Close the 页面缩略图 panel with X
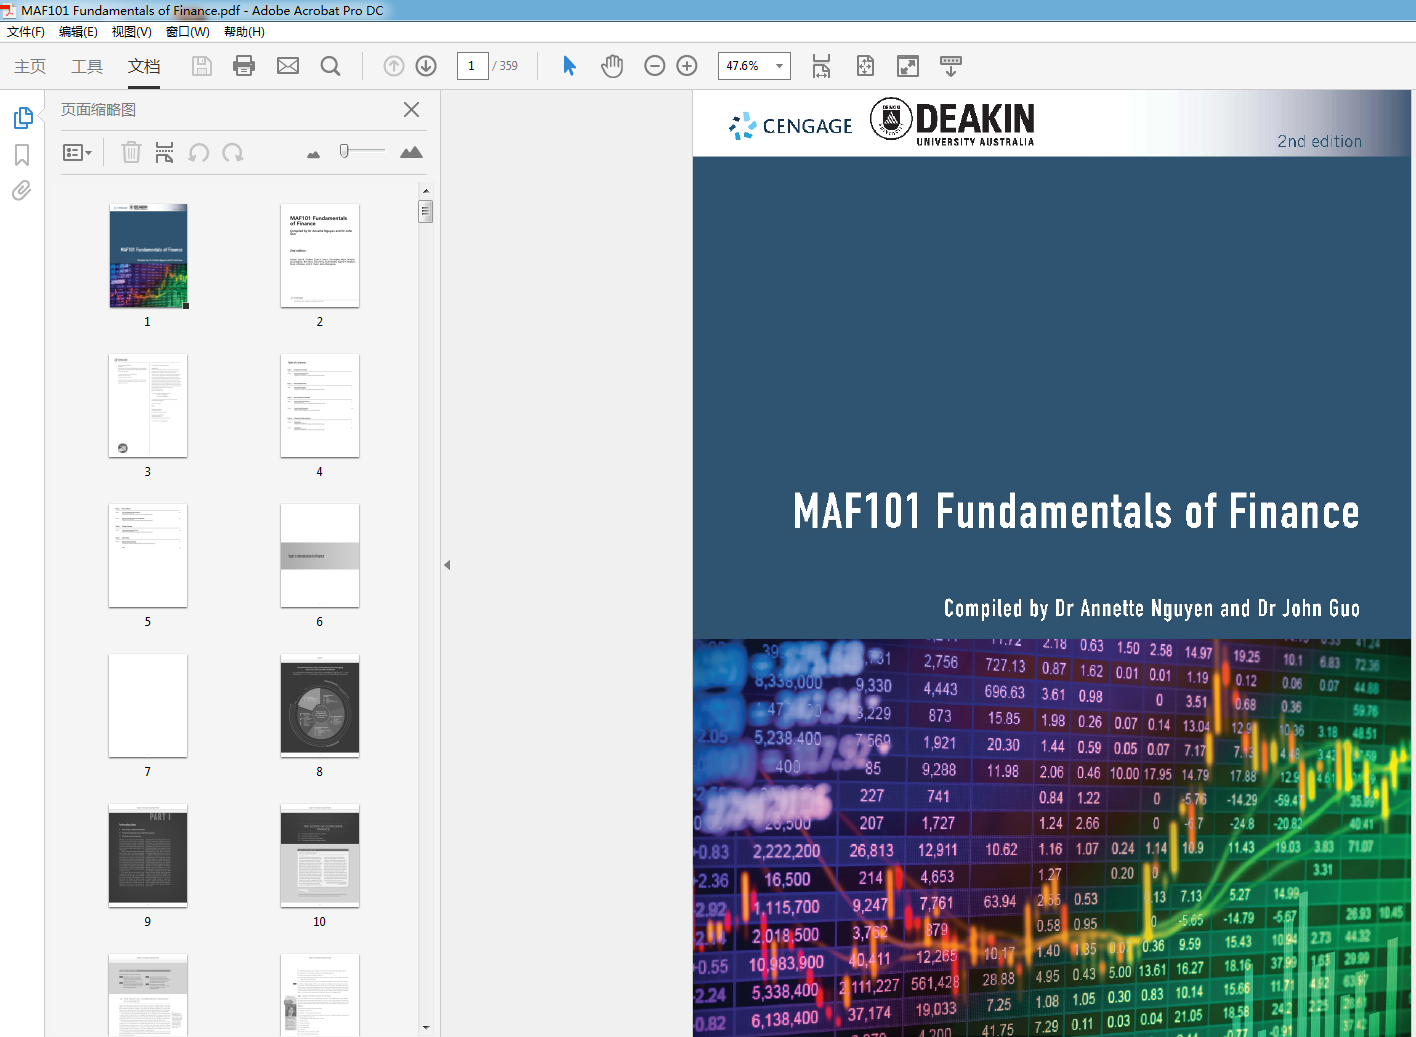 [411, 109]
